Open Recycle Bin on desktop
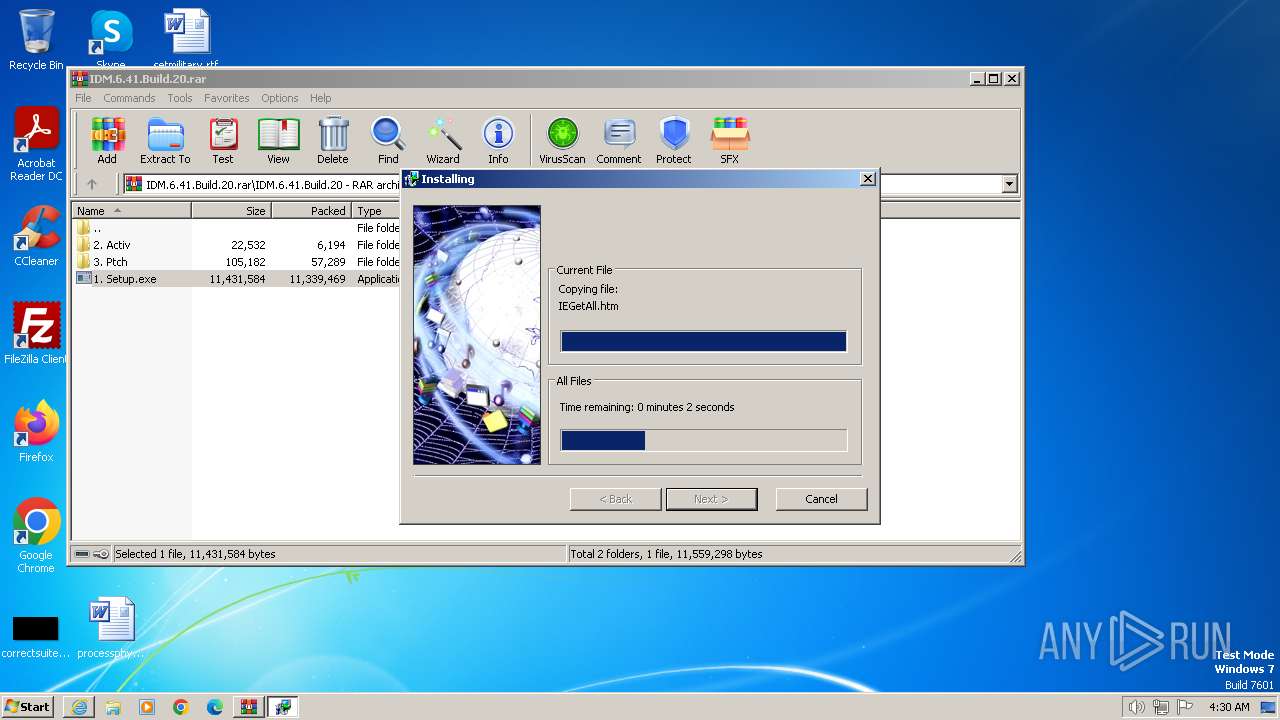Screen dimensions: 1280x720 pos(36,40)
